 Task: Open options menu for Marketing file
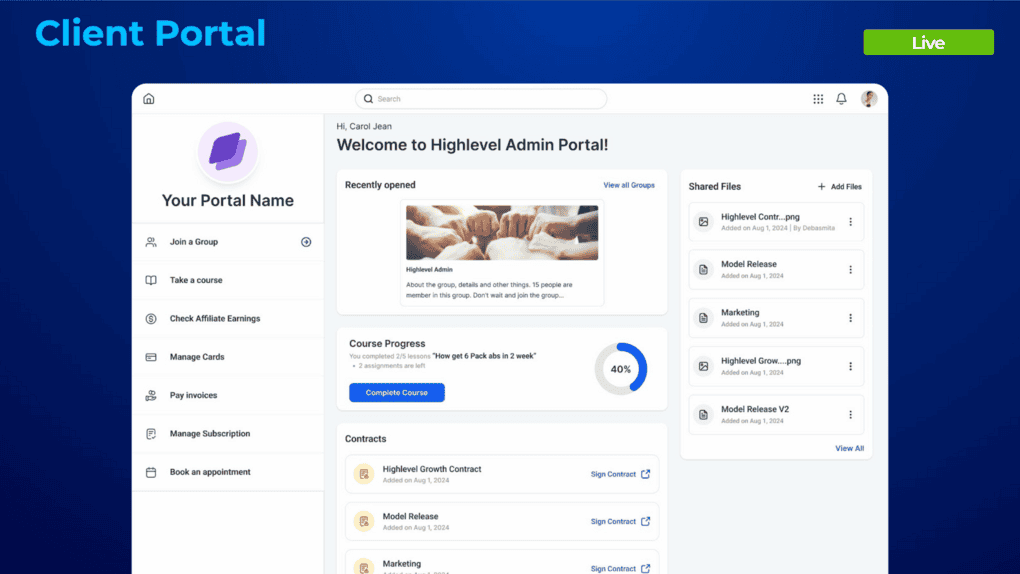coord(850,318)
